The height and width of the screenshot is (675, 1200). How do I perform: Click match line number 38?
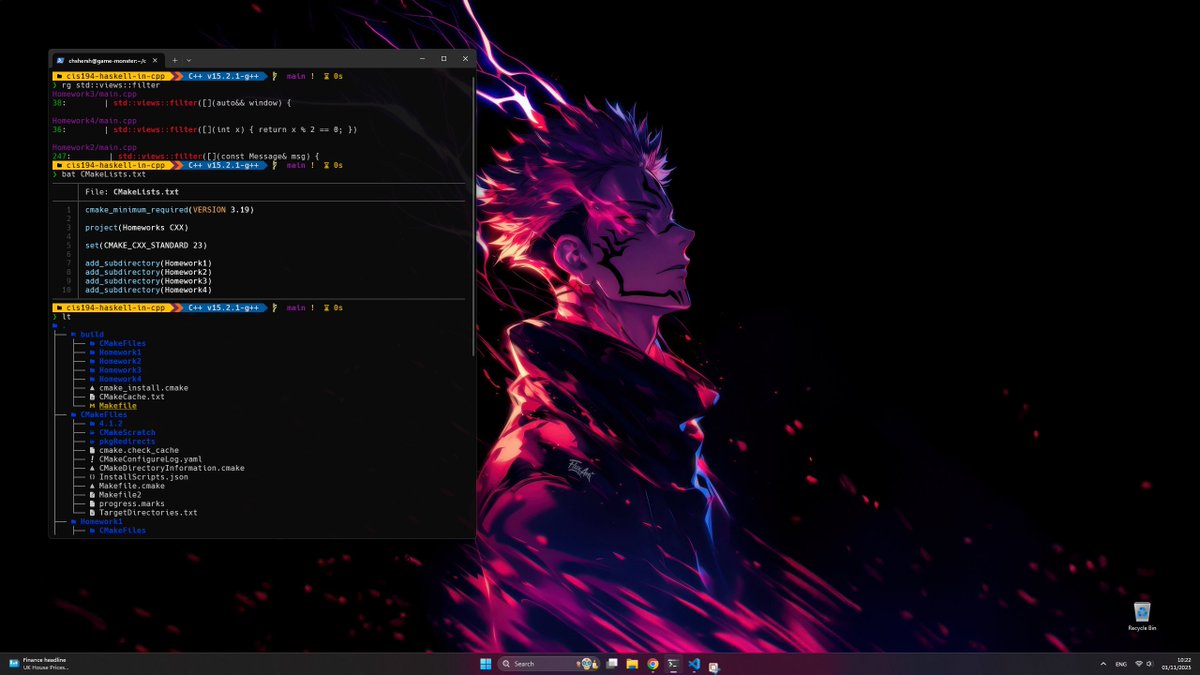pos(58,103)
